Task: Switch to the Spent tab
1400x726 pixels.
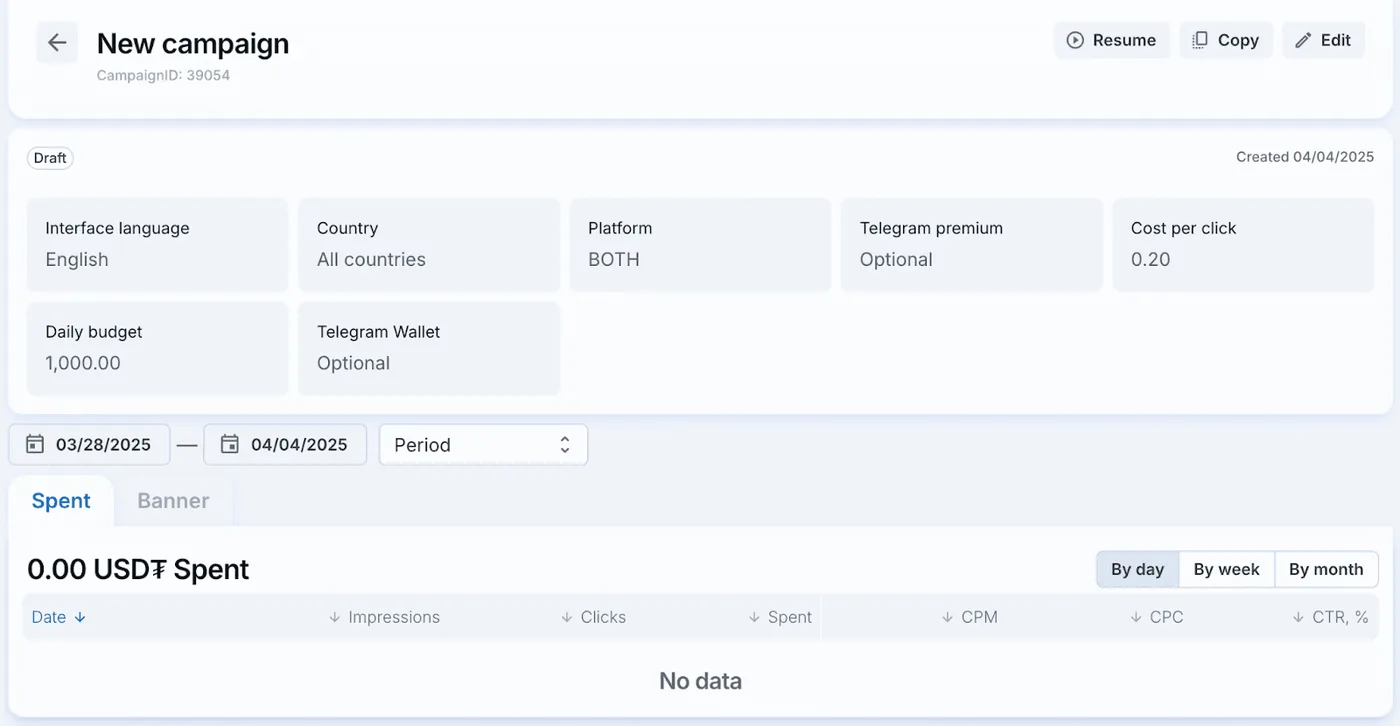Action: point(61,501)
